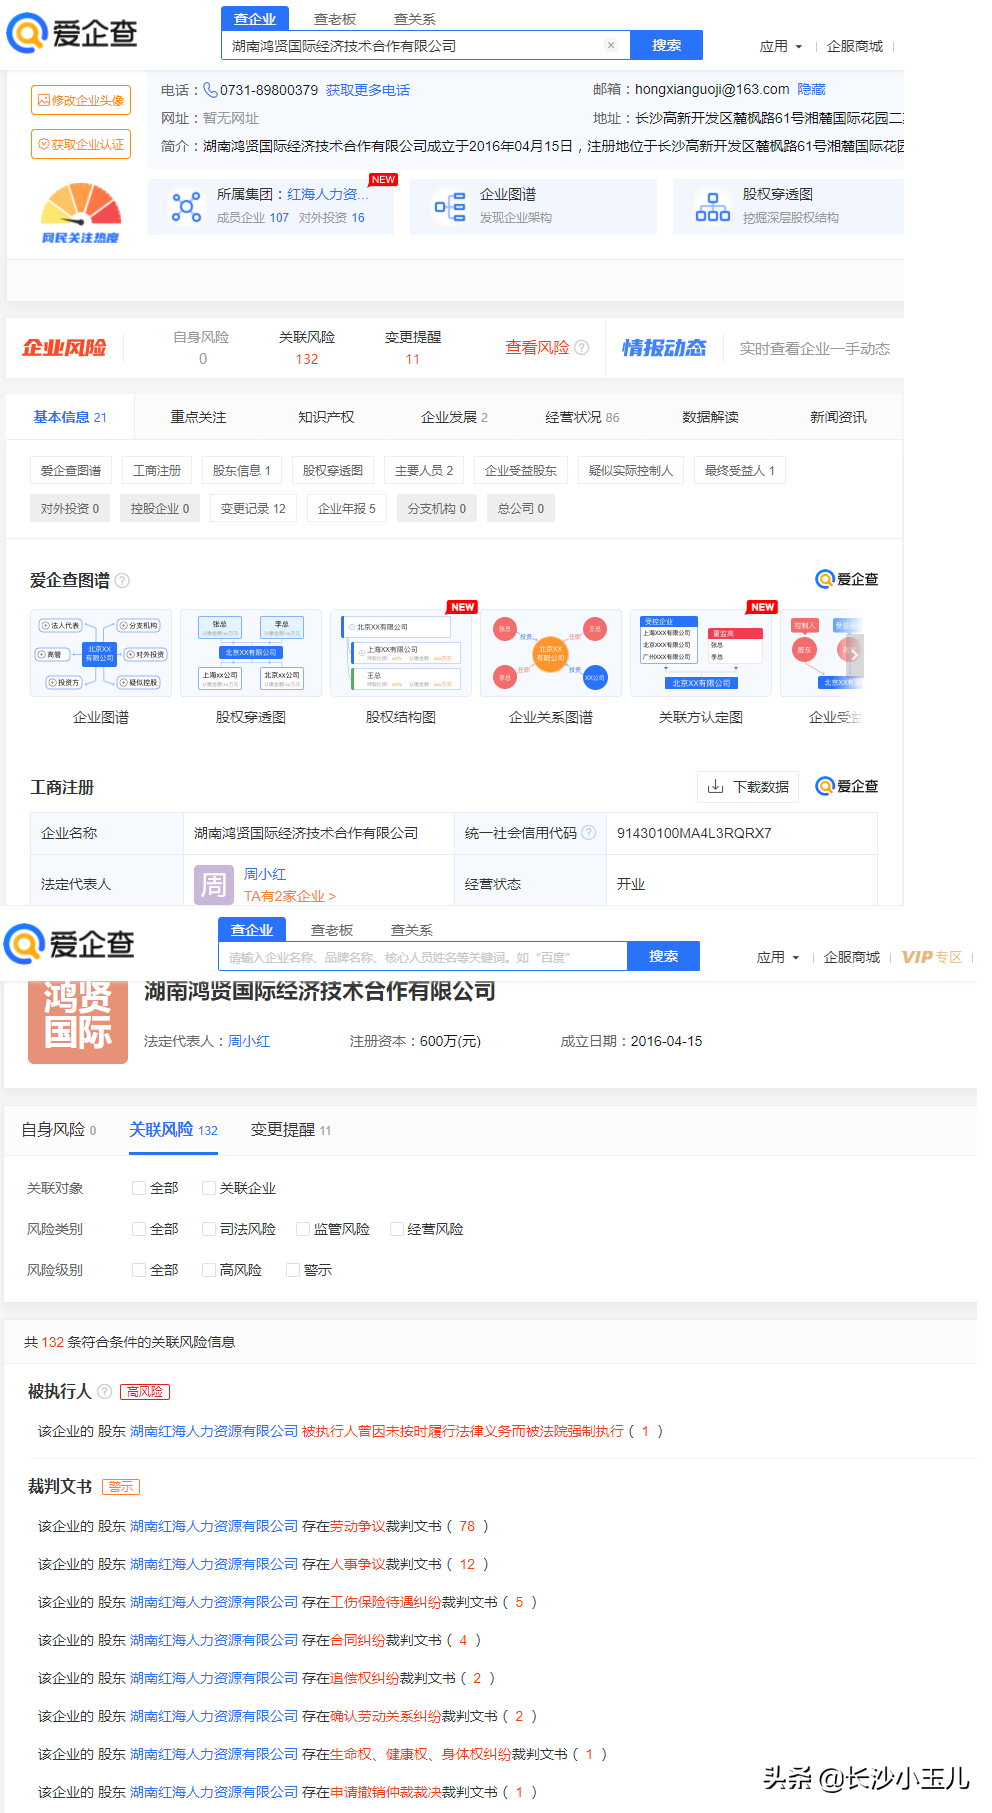The height and width of the screenshot is (1813, 992).
Task: Tick the 全部 checkbox for 风险类别
Action: click(139, 1229)
